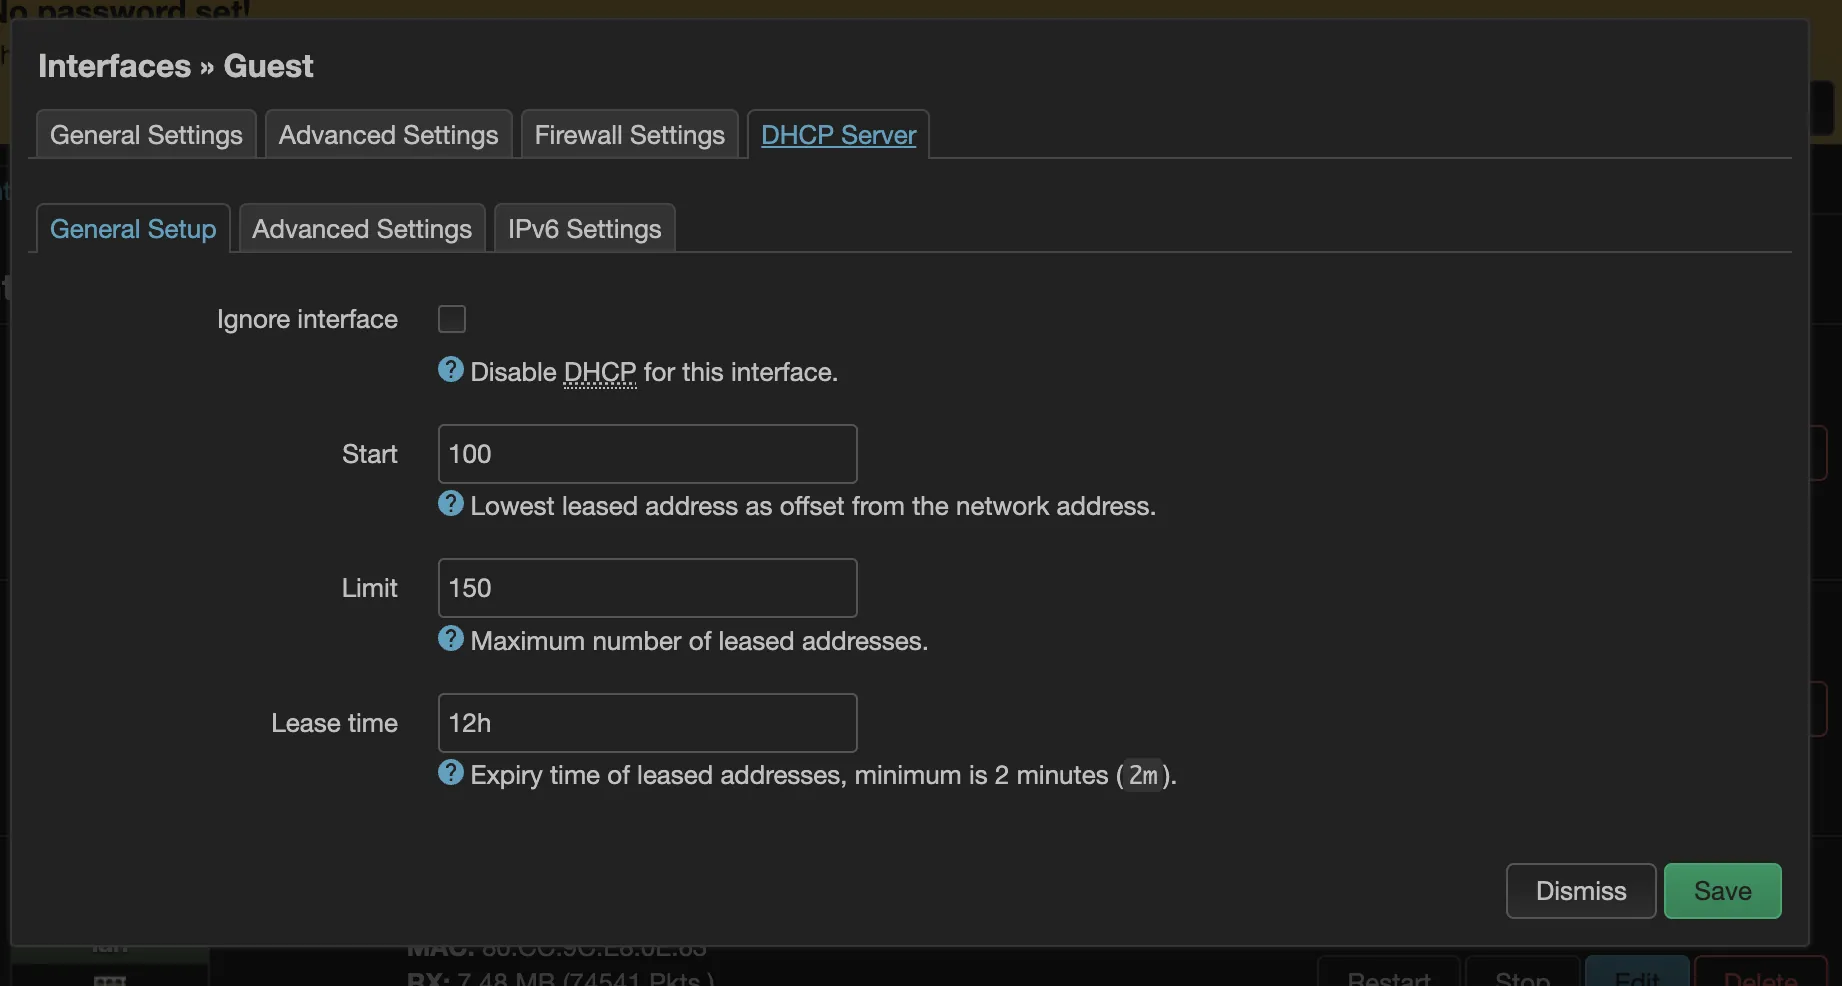Open the DHCP tooltip link in the description
Image resolution: width=1842 pixels, height=986 pixels.
598,371
